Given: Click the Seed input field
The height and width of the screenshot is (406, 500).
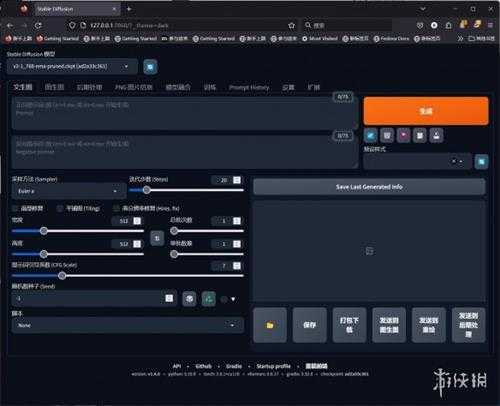Looking at the screenshot, I should [94, 299].
